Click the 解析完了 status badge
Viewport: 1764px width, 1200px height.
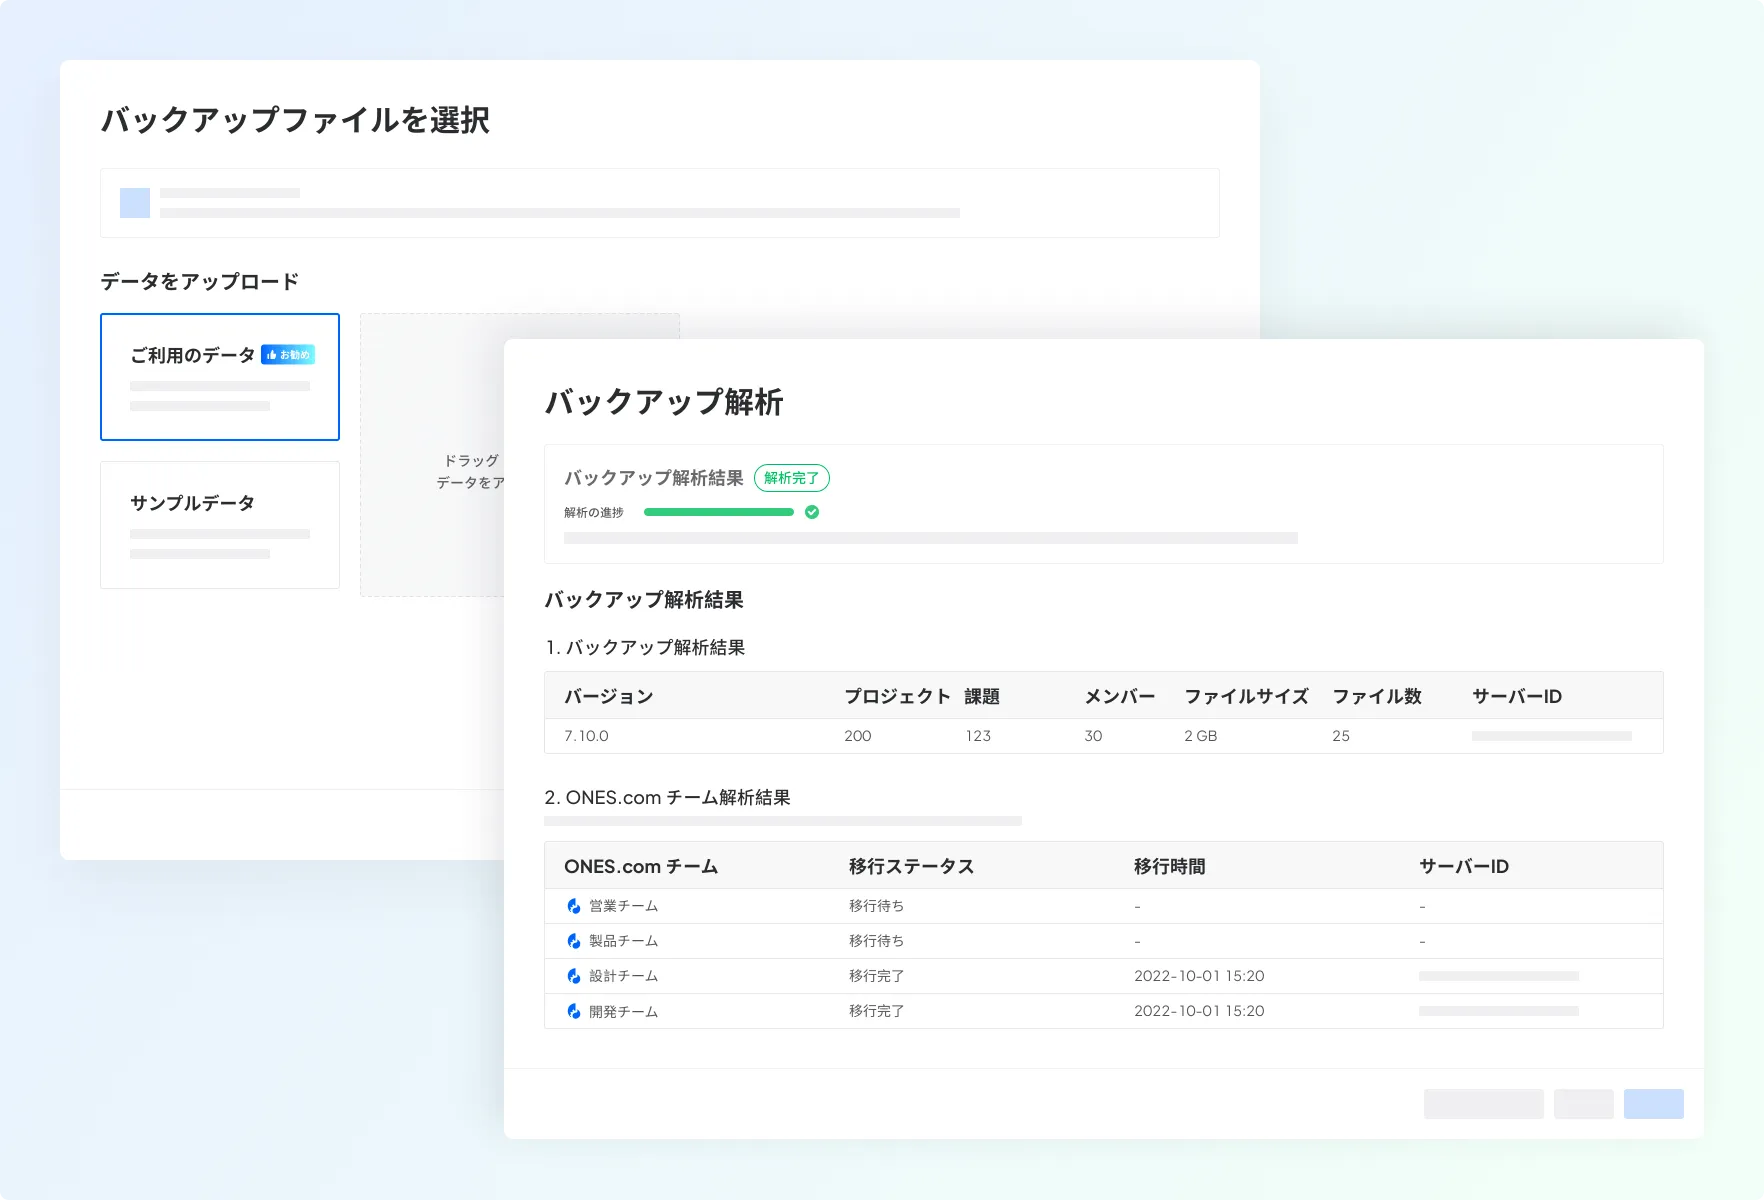(x=791, y=478)
